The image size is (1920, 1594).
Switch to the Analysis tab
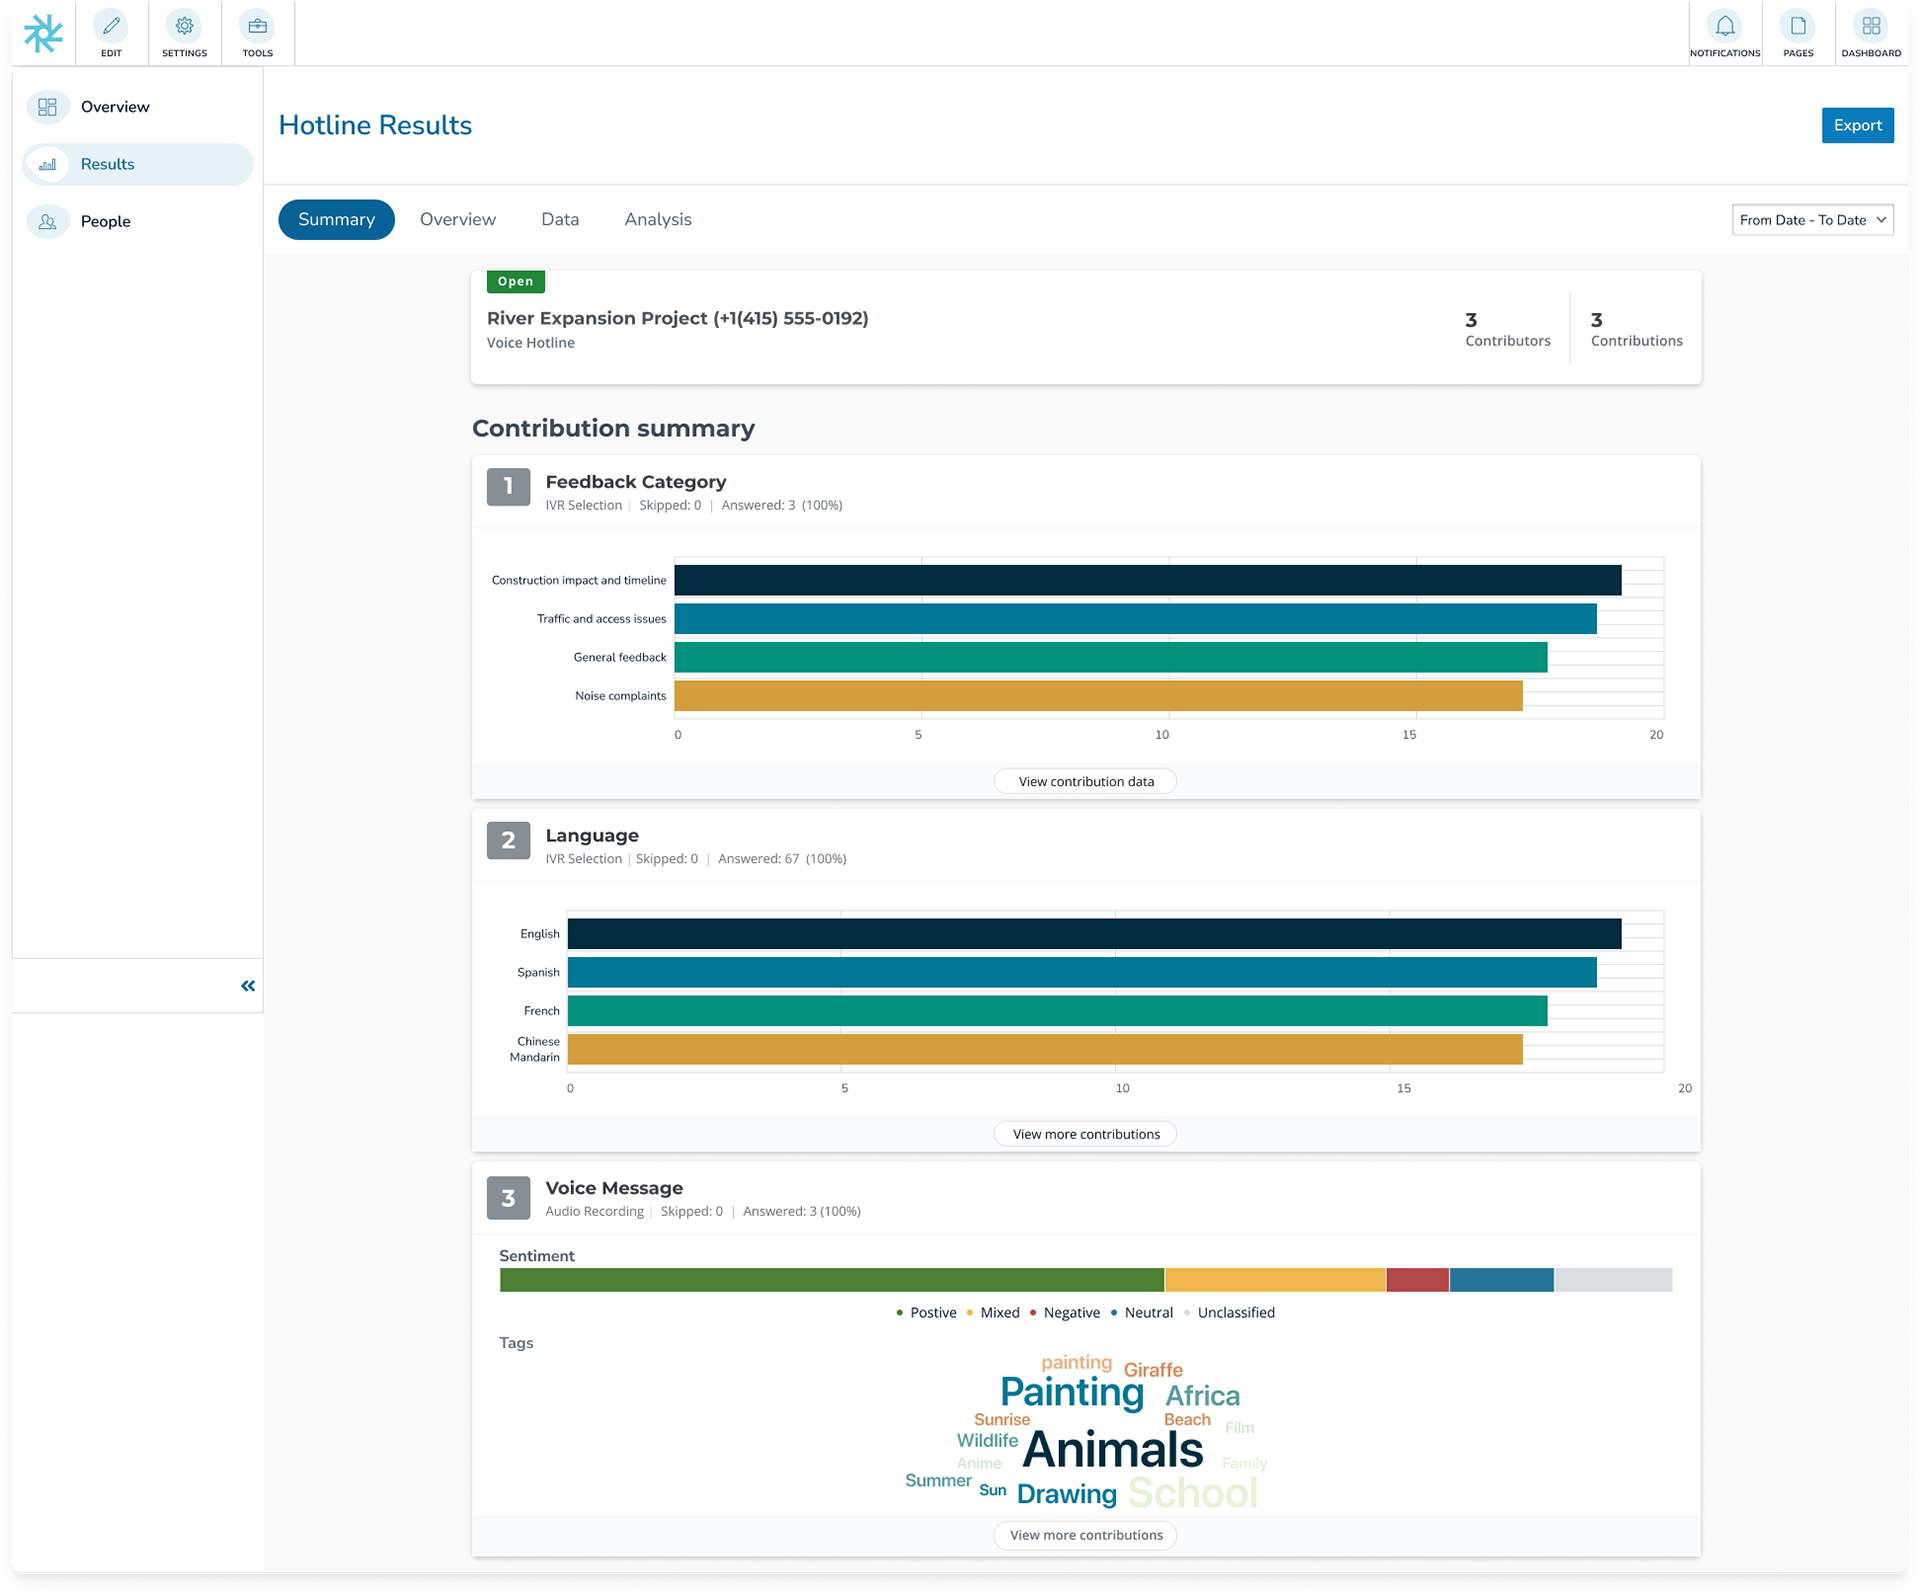tap(657, 219)
